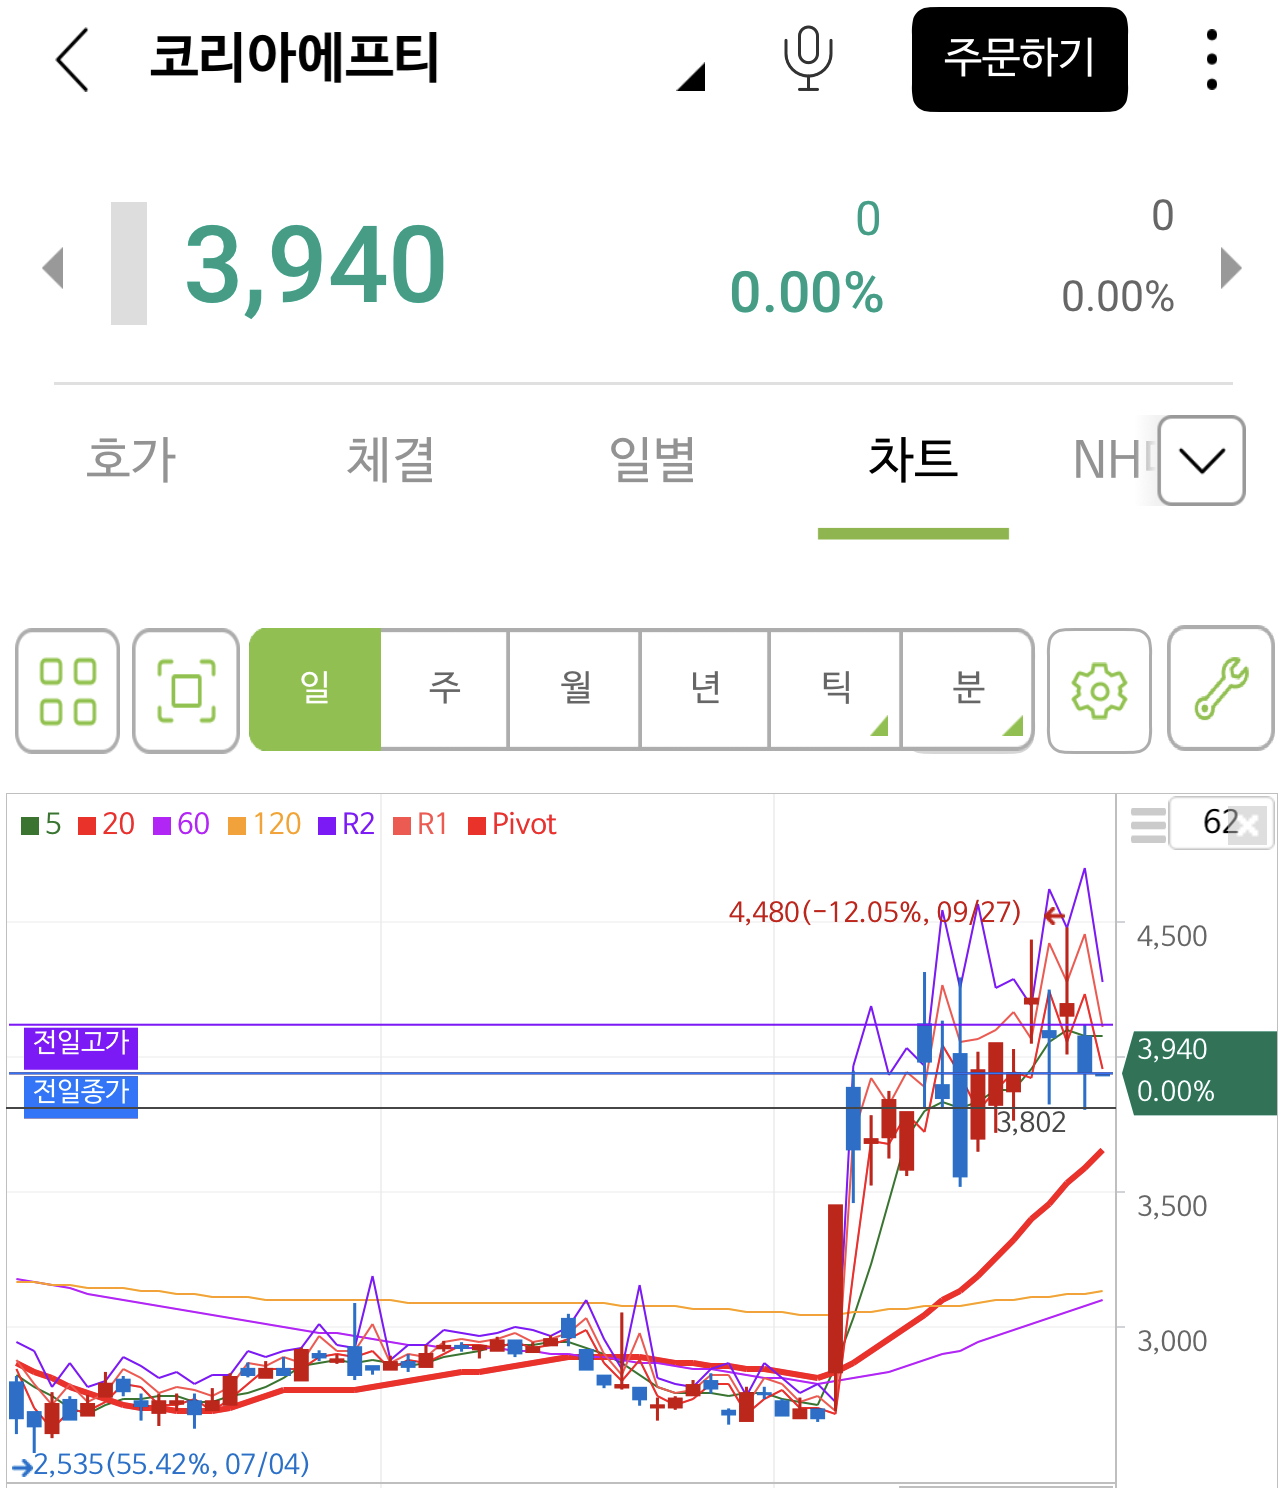The width and height of the screenshot is (1284, 1488).
Task: Edit the candle count field showing 62
Action: coord(1221,823)
